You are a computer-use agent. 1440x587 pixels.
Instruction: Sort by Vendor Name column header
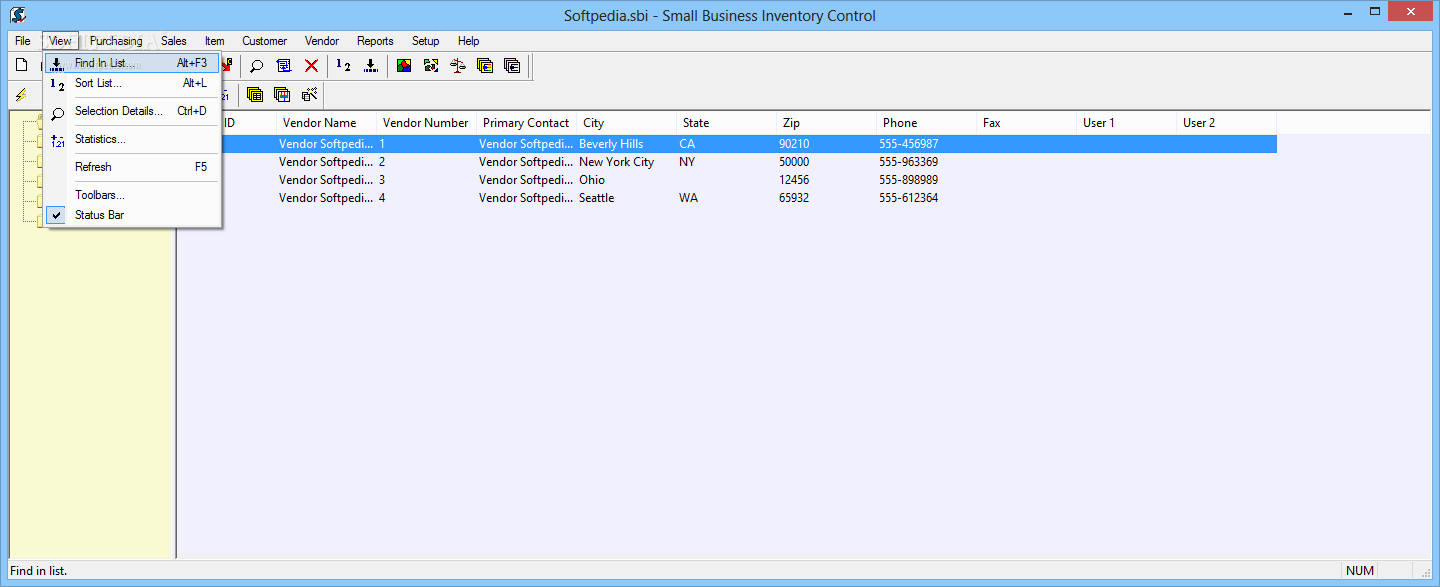tap(326, 123)
